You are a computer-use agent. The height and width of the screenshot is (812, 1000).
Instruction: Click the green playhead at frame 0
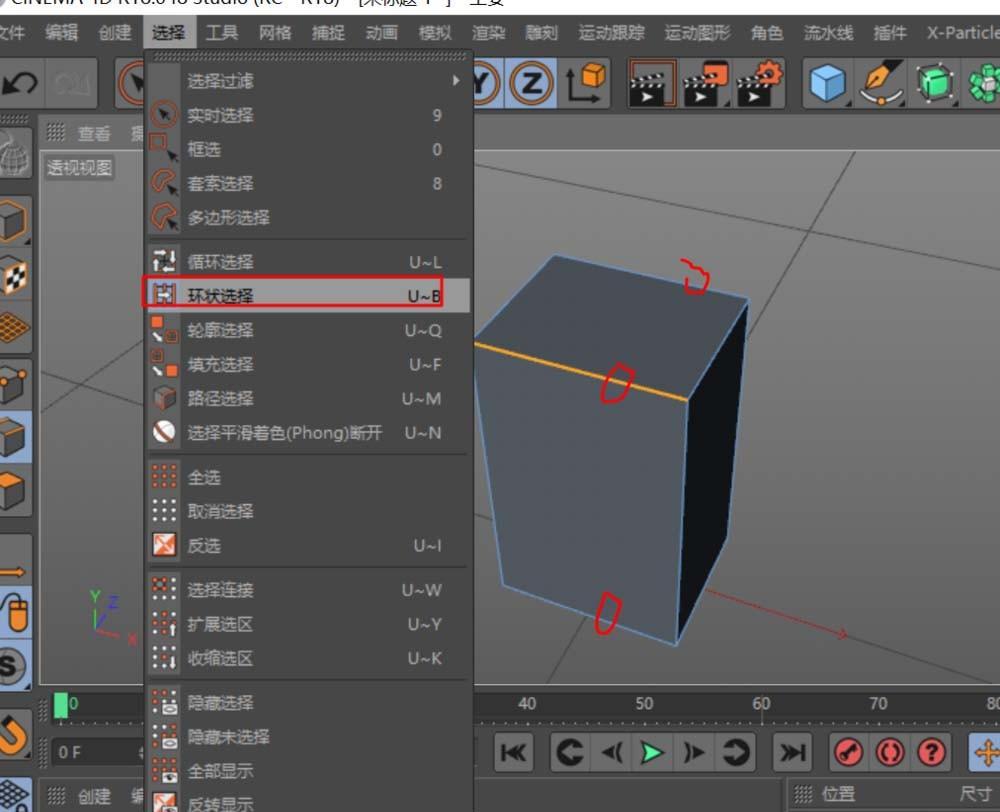(x=62, y=705)
